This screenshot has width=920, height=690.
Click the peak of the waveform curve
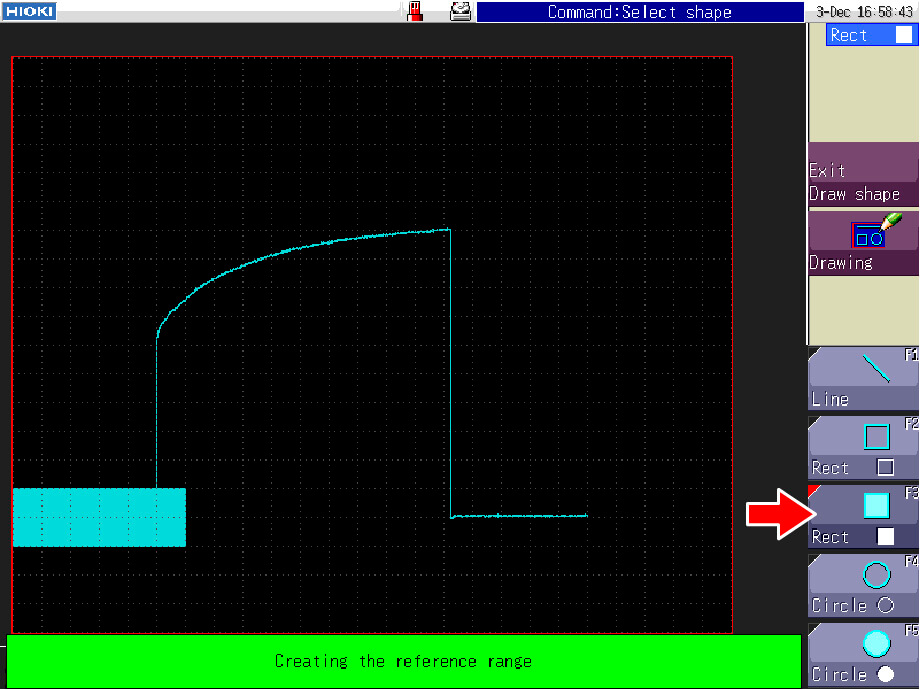446,231
